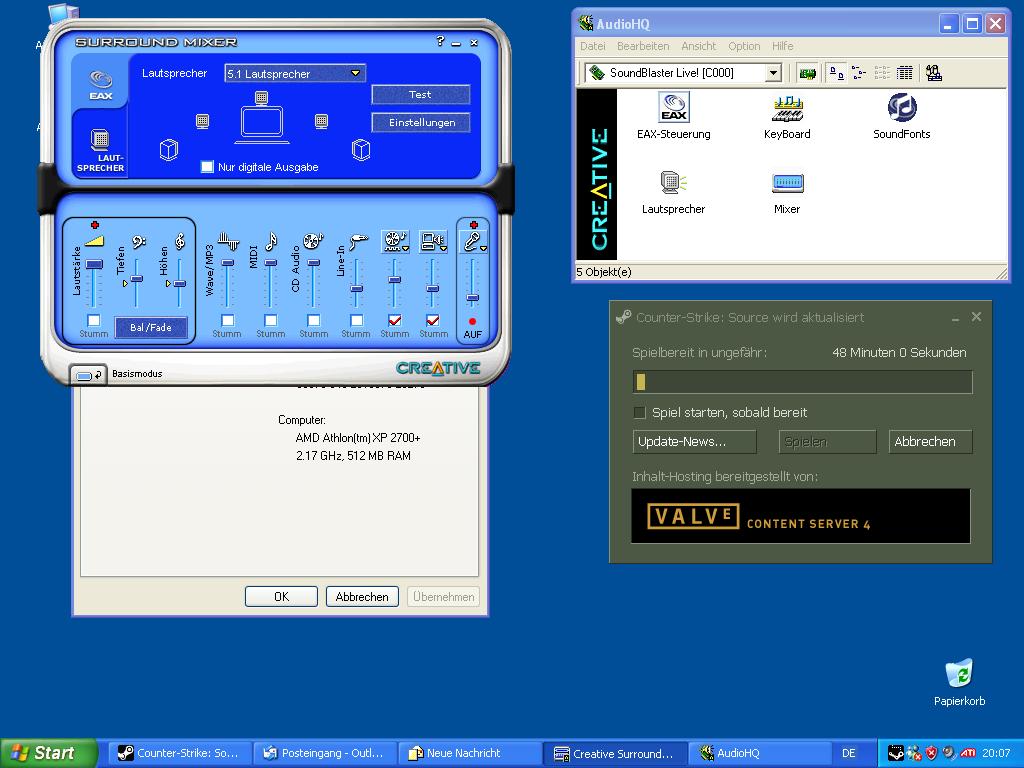Open the EAX tab icon in Surround Mixer
Screen dimensions: 1024x768
101,85
